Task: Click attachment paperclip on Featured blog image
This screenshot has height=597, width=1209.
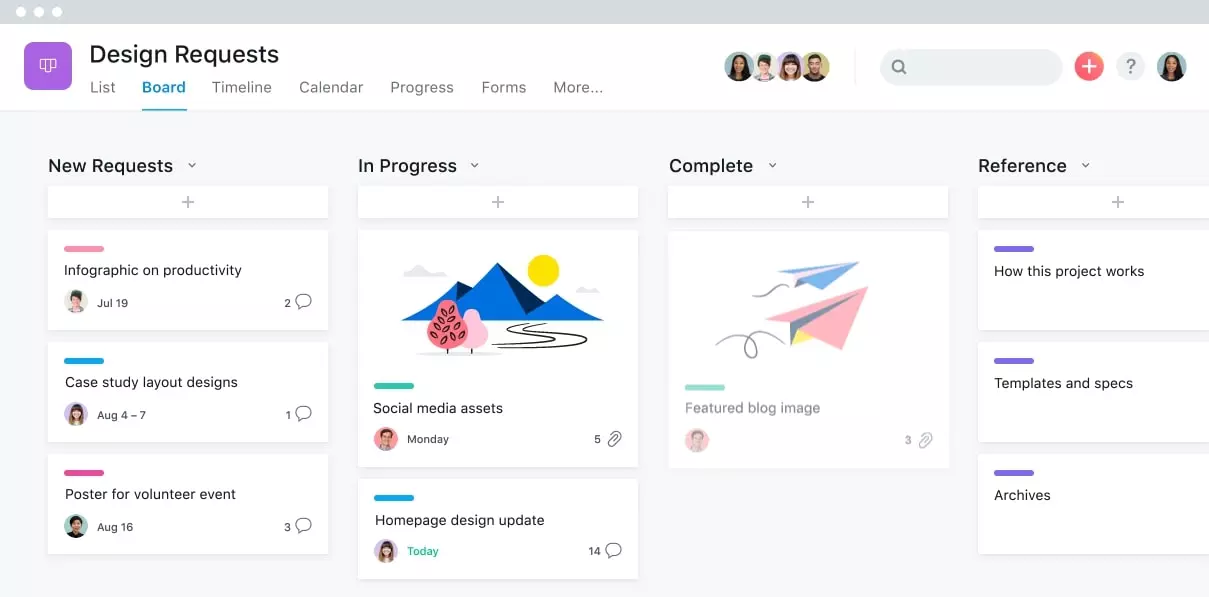Action: 926,439
